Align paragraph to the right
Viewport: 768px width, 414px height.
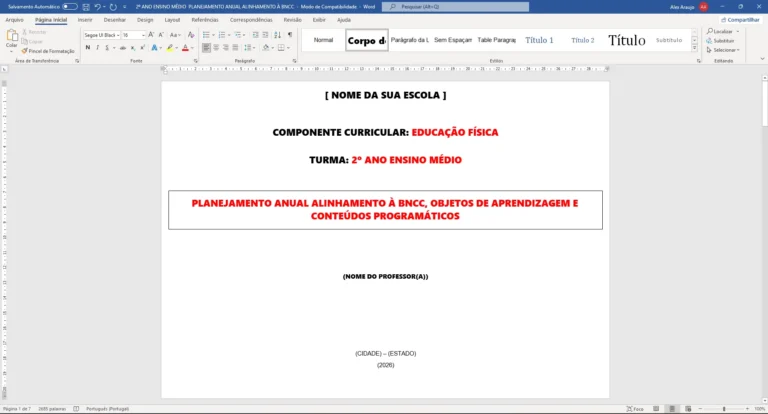tap(225, 48)
